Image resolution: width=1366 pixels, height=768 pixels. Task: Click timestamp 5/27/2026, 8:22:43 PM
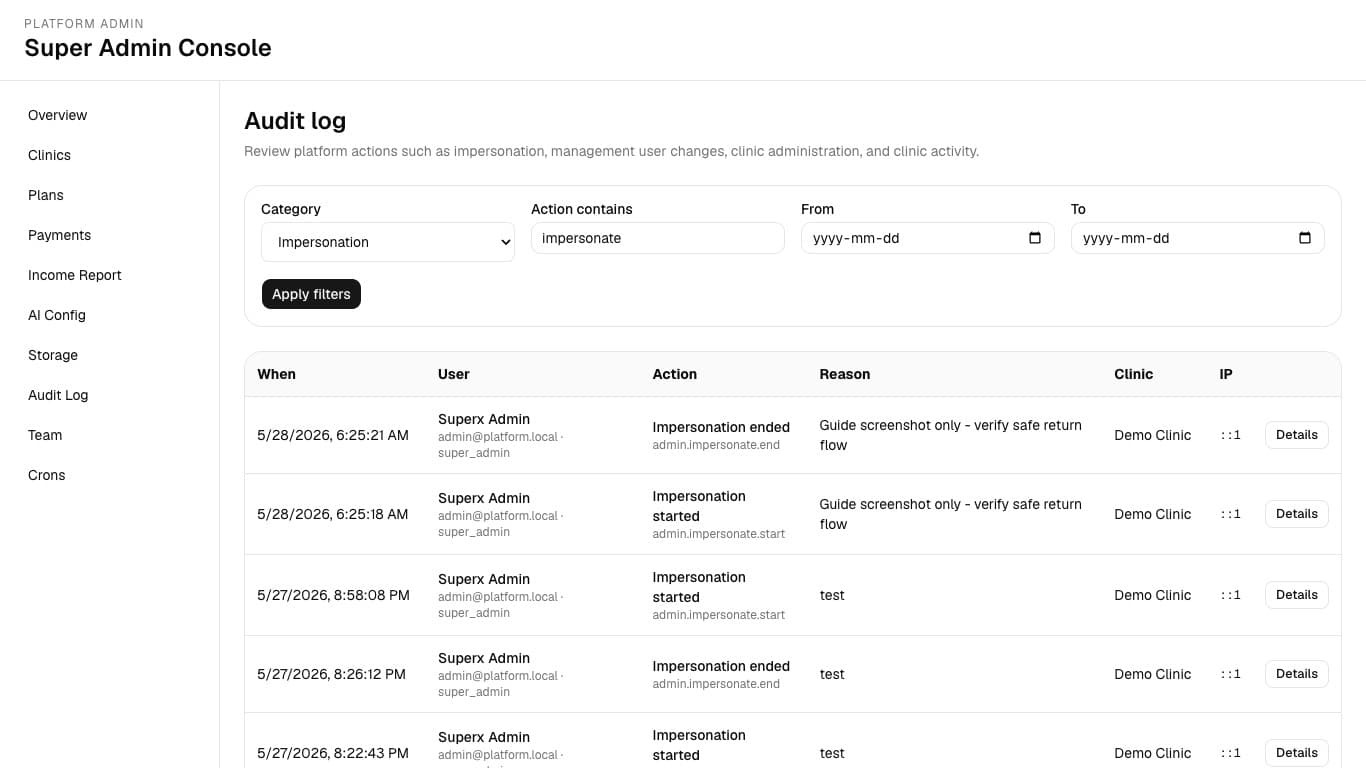pyautogui.click(x=333, y=753)
